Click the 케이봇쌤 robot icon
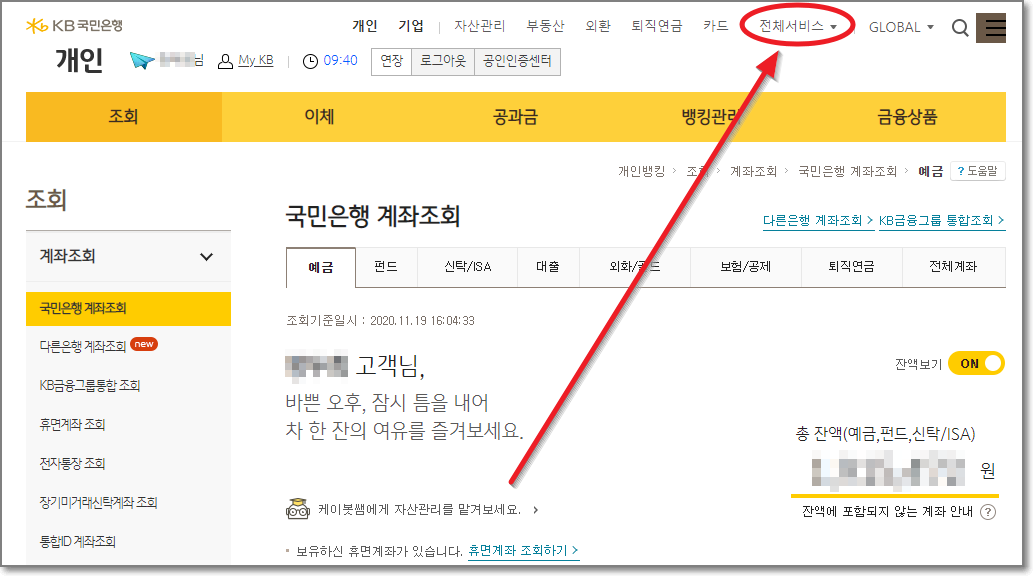 click(298, 509)
